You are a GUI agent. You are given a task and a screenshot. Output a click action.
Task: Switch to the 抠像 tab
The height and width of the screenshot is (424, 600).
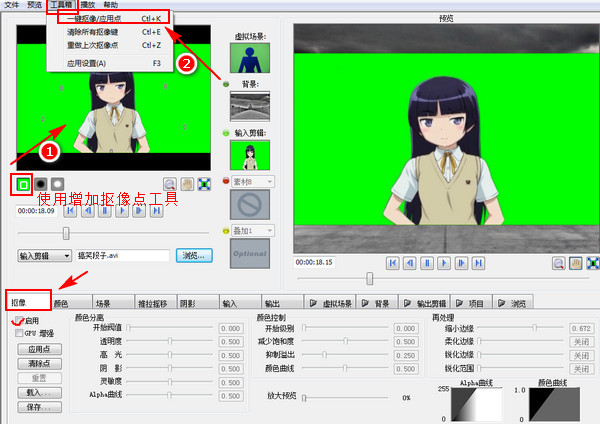(29, 302)
